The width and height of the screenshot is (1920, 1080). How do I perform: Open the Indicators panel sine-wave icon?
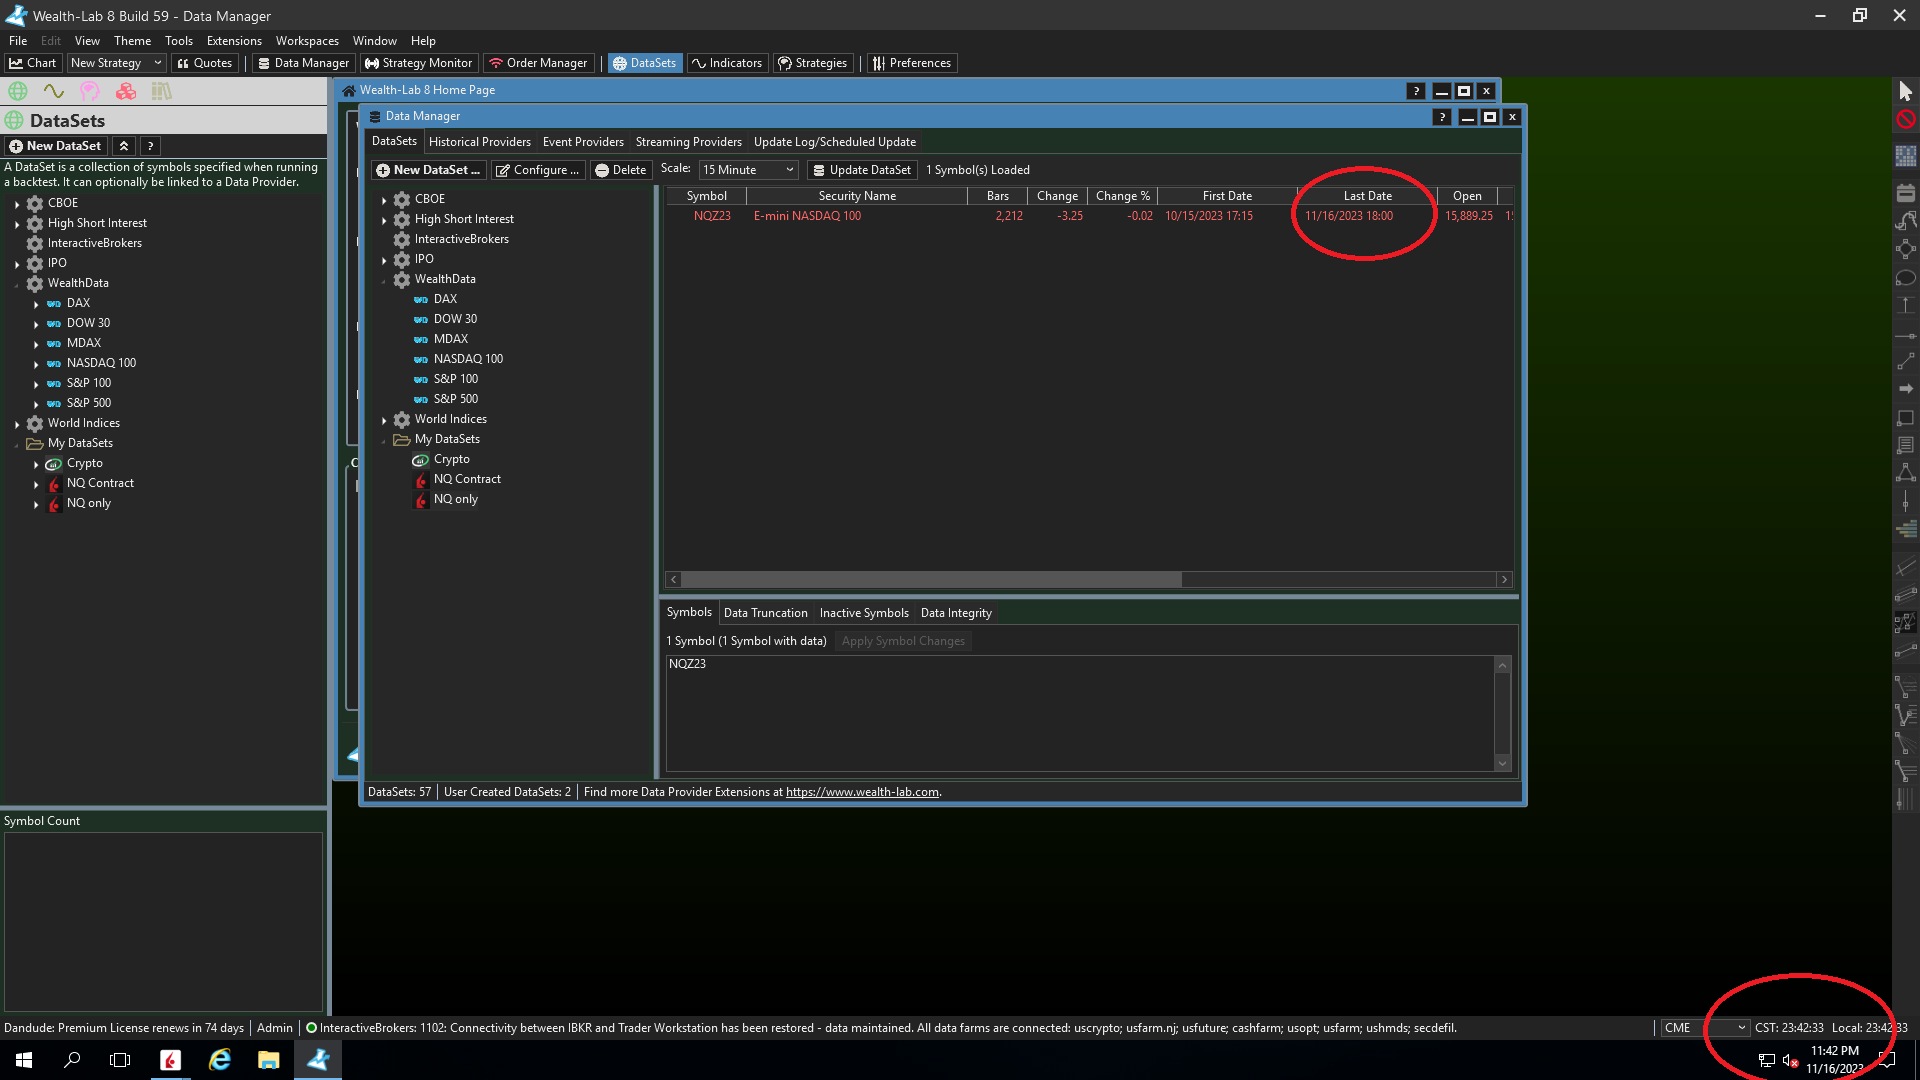click(53, 91)
